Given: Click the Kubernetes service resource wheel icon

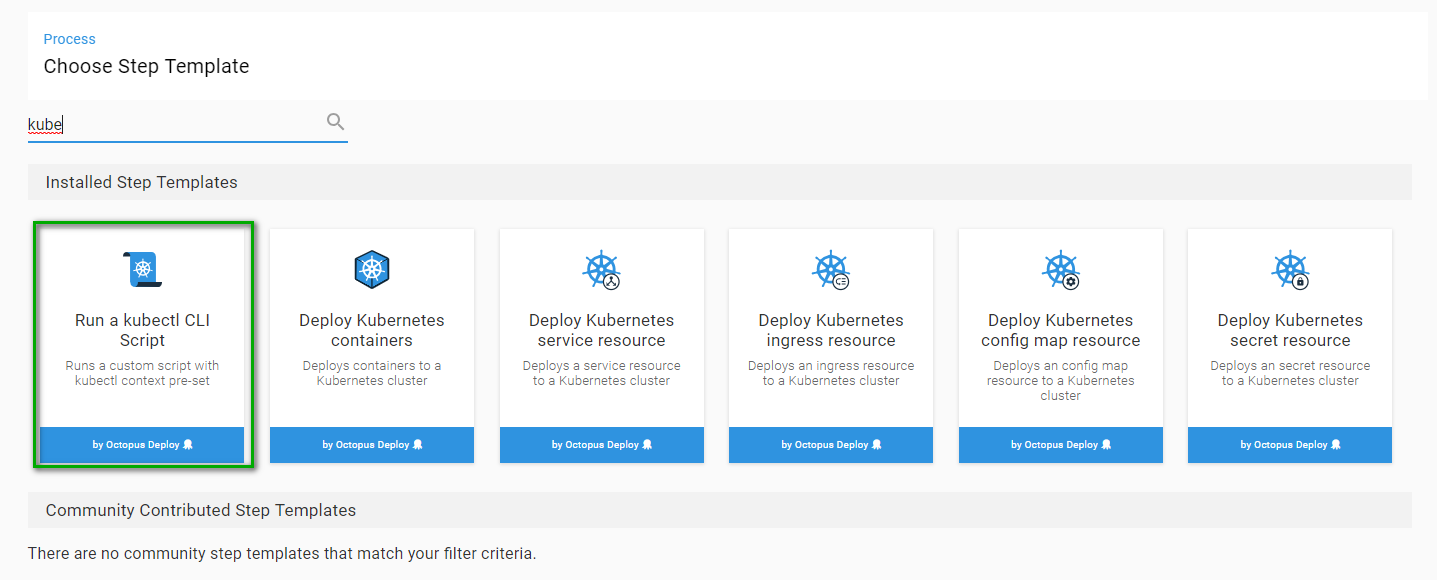Looking at the screenshot, I should 601,269.
